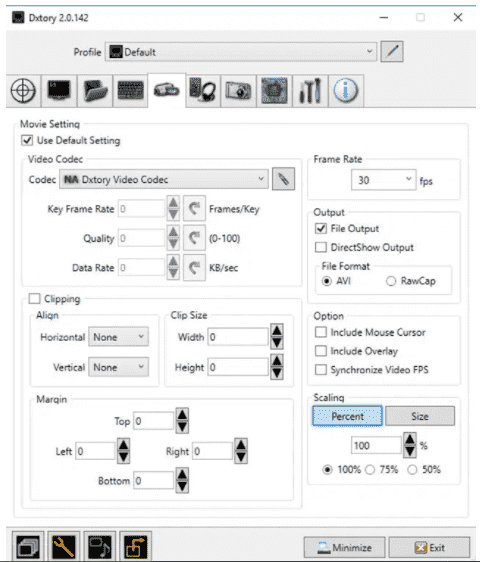Open the Tools tab with screwdriver icon
Screen dimensions: 480x562
point(310,91)
